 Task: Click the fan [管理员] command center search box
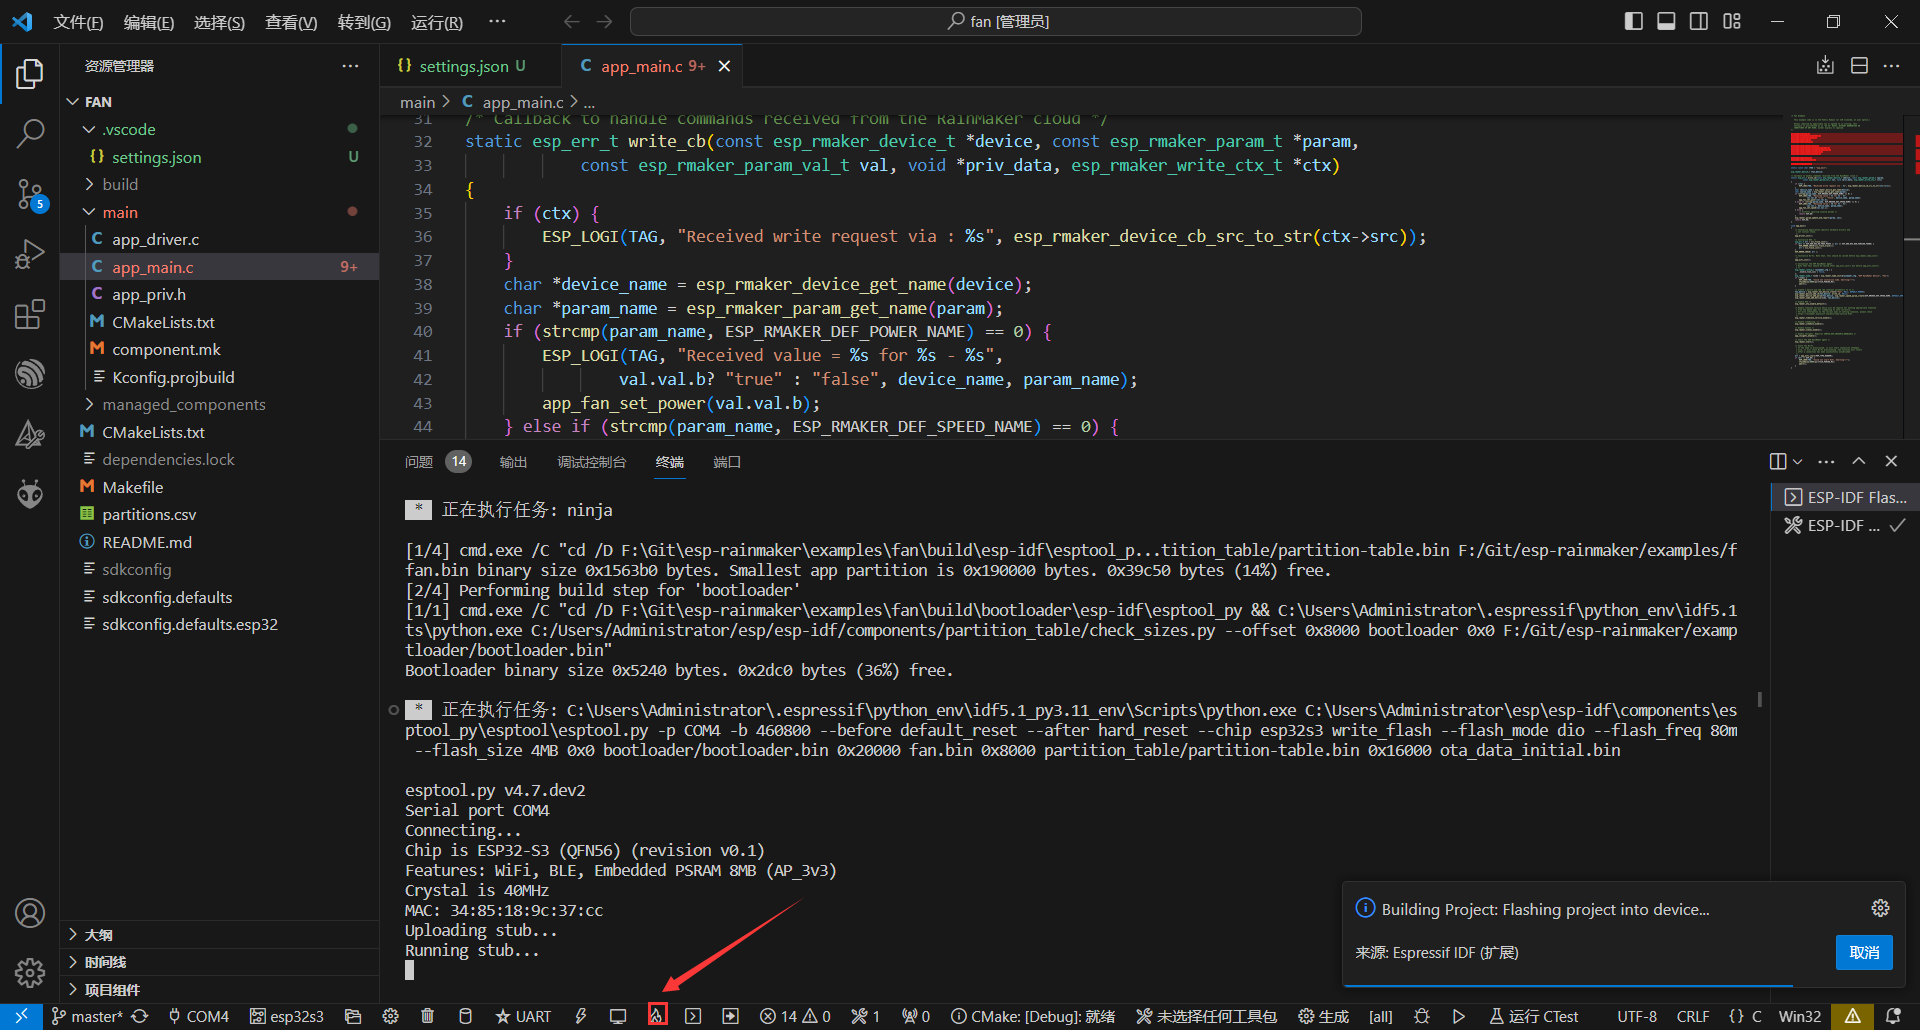point(996,21)
